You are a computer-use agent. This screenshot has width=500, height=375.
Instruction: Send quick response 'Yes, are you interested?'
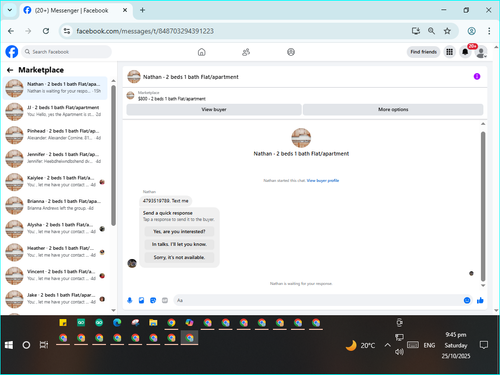(179, 231)
